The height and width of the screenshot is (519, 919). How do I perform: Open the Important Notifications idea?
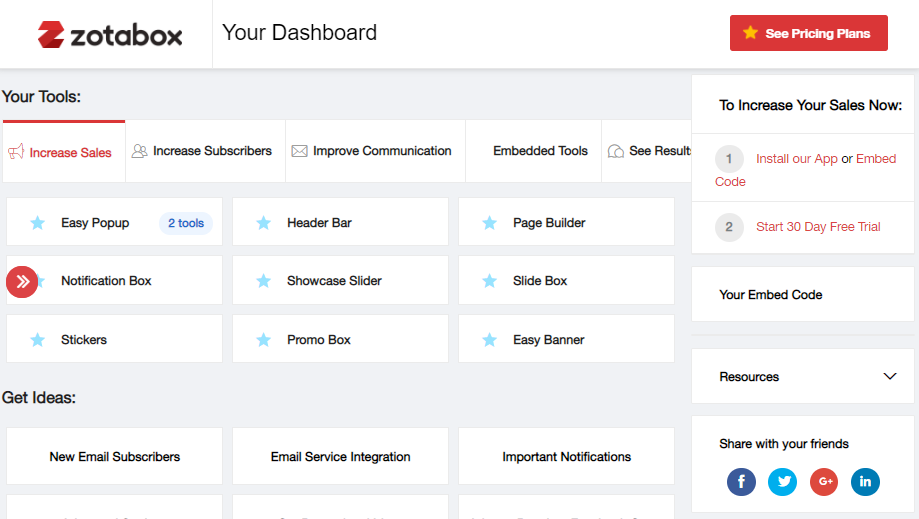click(566, 456)
